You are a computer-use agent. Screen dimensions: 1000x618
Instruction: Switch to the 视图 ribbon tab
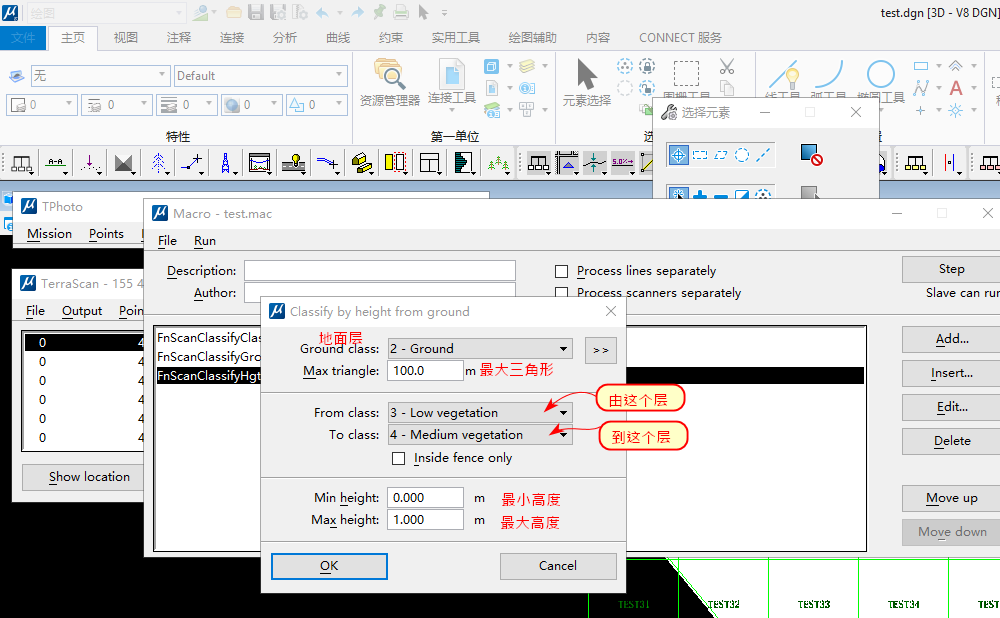click(x=126, y=38)
